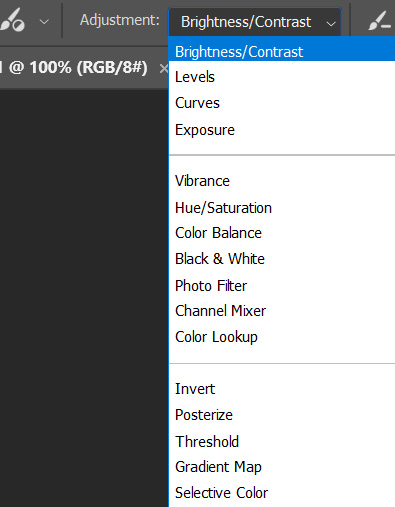Select Vibrance in the dropdown list

(282, 181)
